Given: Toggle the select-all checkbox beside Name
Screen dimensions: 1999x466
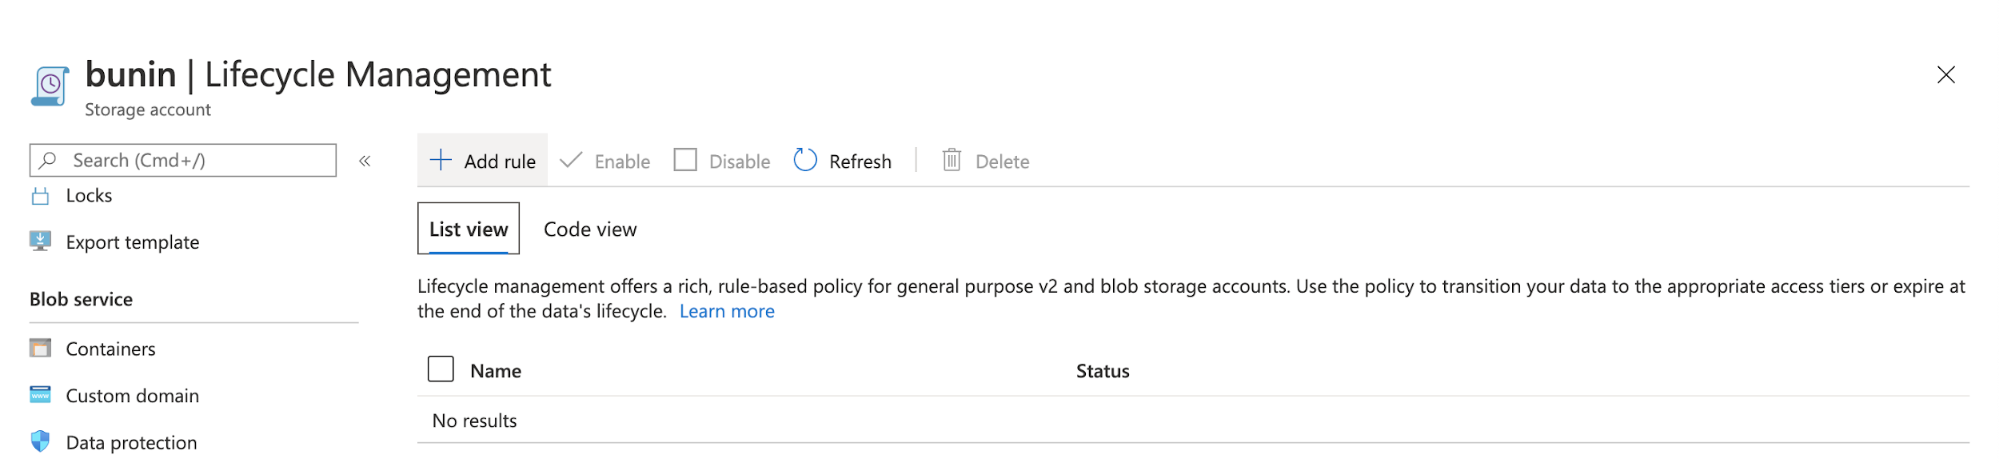Looking at the screenshot, I should pos(441,369).
